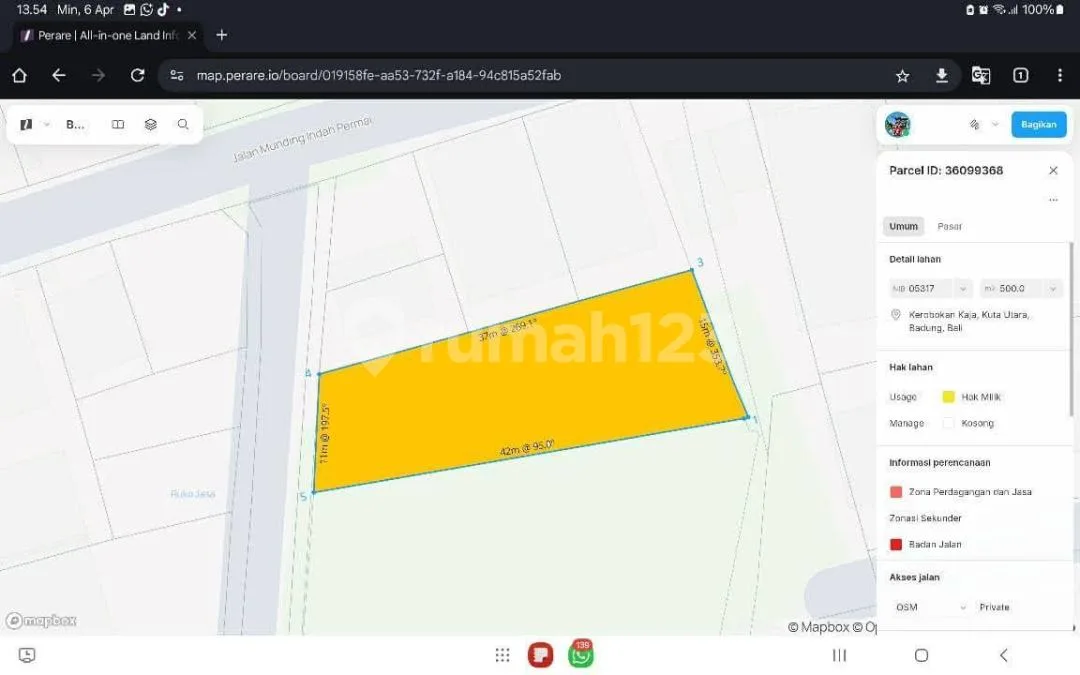Navigate forward in the browser
The image size is (1080, 675).
pyautogui.click(x=98, y=76)
